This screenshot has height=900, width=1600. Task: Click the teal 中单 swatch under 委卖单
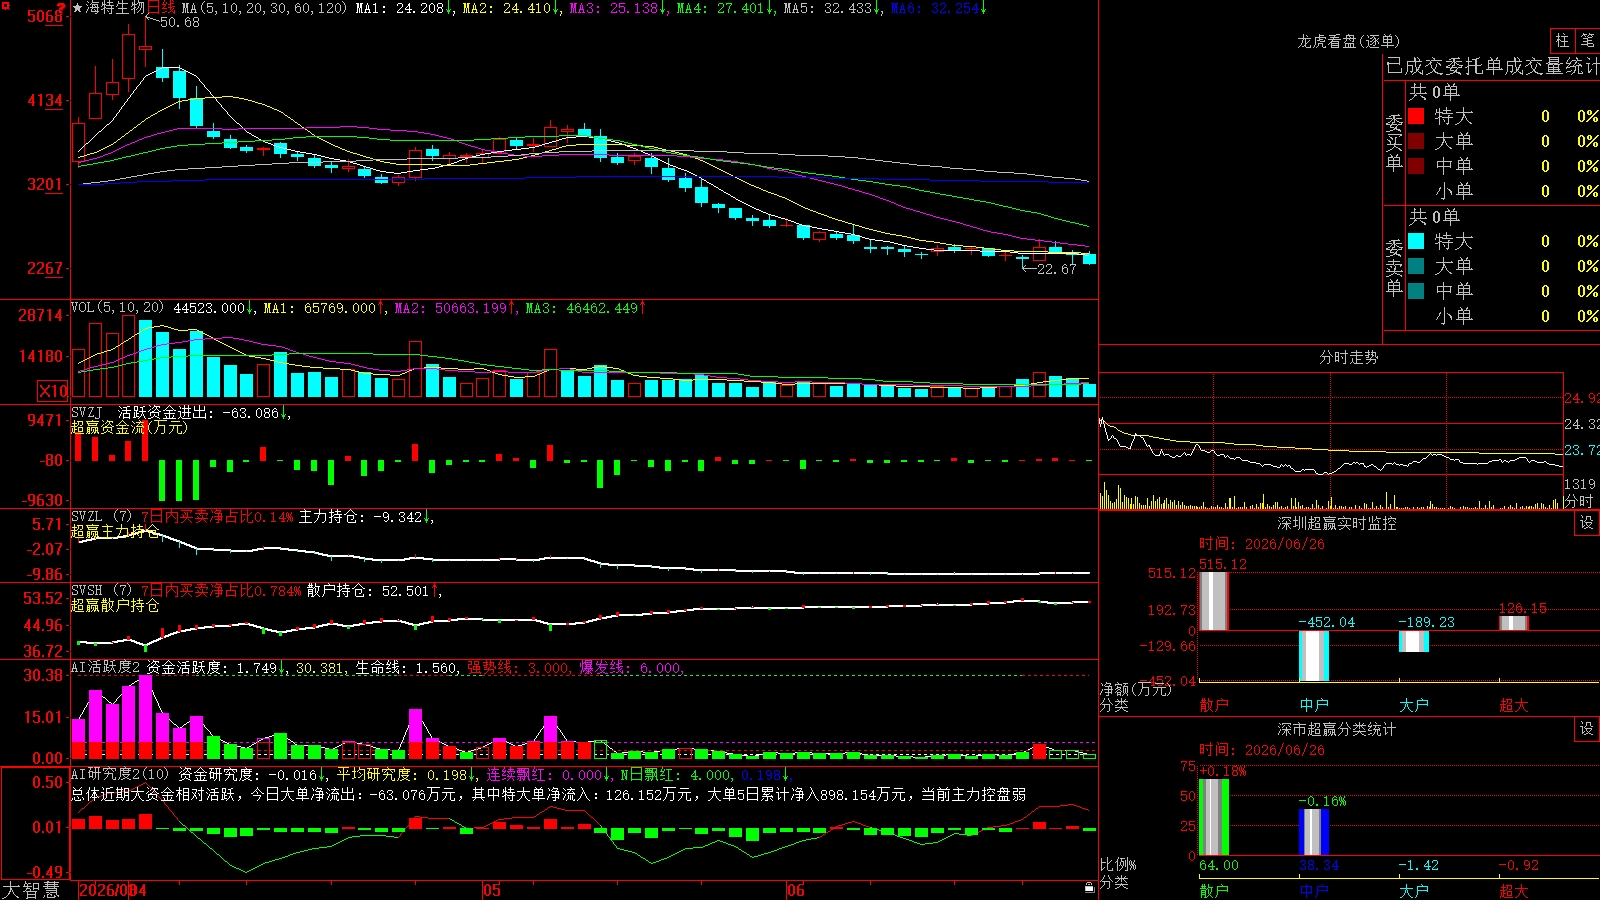tap(1416, 291)
